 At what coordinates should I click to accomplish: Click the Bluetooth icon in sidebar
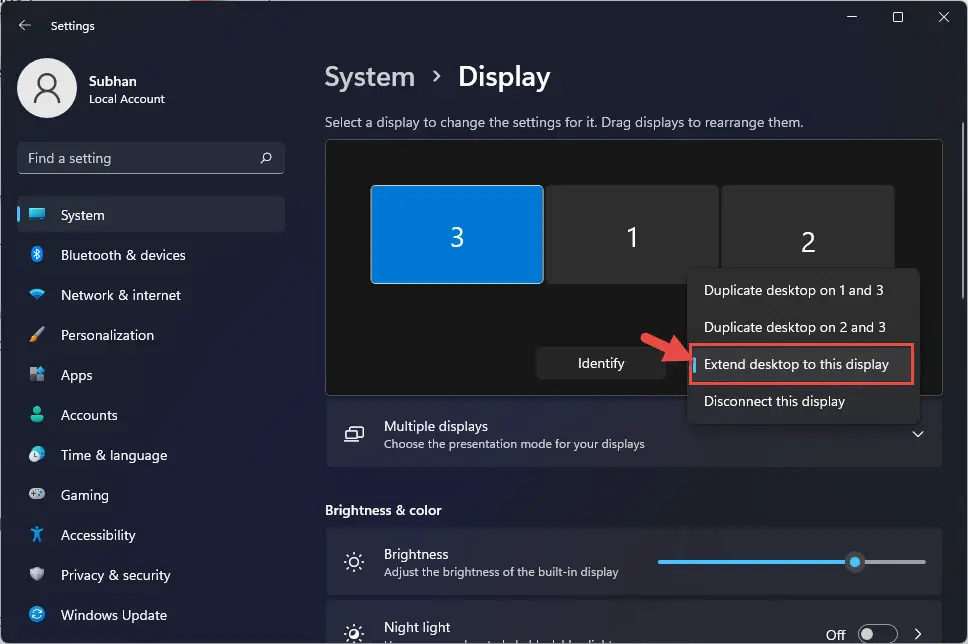coord(37,254)
